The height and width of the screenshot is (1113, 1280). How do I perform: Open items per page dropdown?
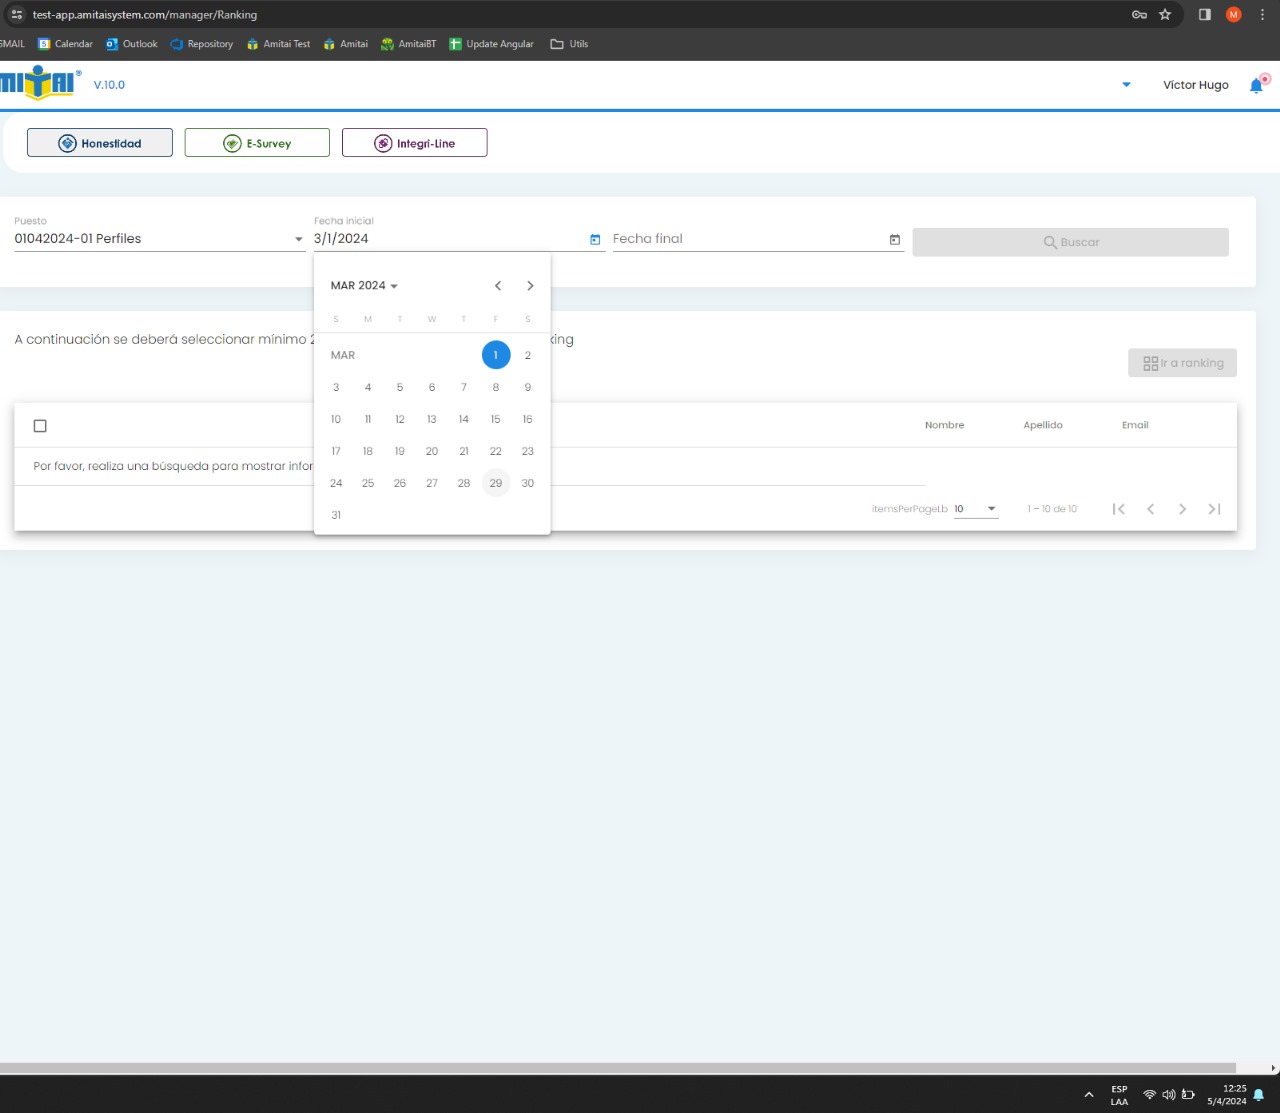pyautogui.click(x=975, y=509)
